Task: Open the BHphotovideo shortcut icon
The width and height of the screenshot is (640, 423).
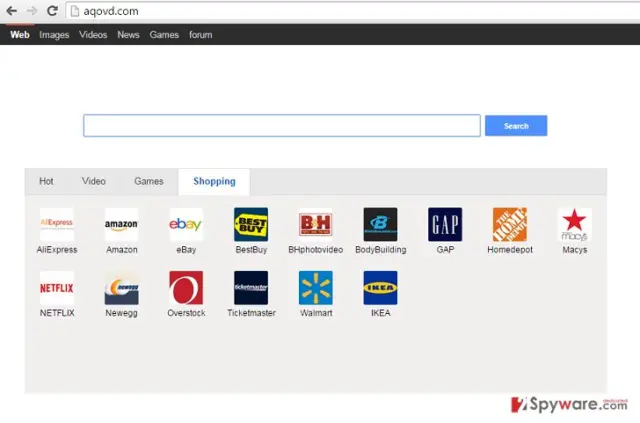Action: [316, 224]
